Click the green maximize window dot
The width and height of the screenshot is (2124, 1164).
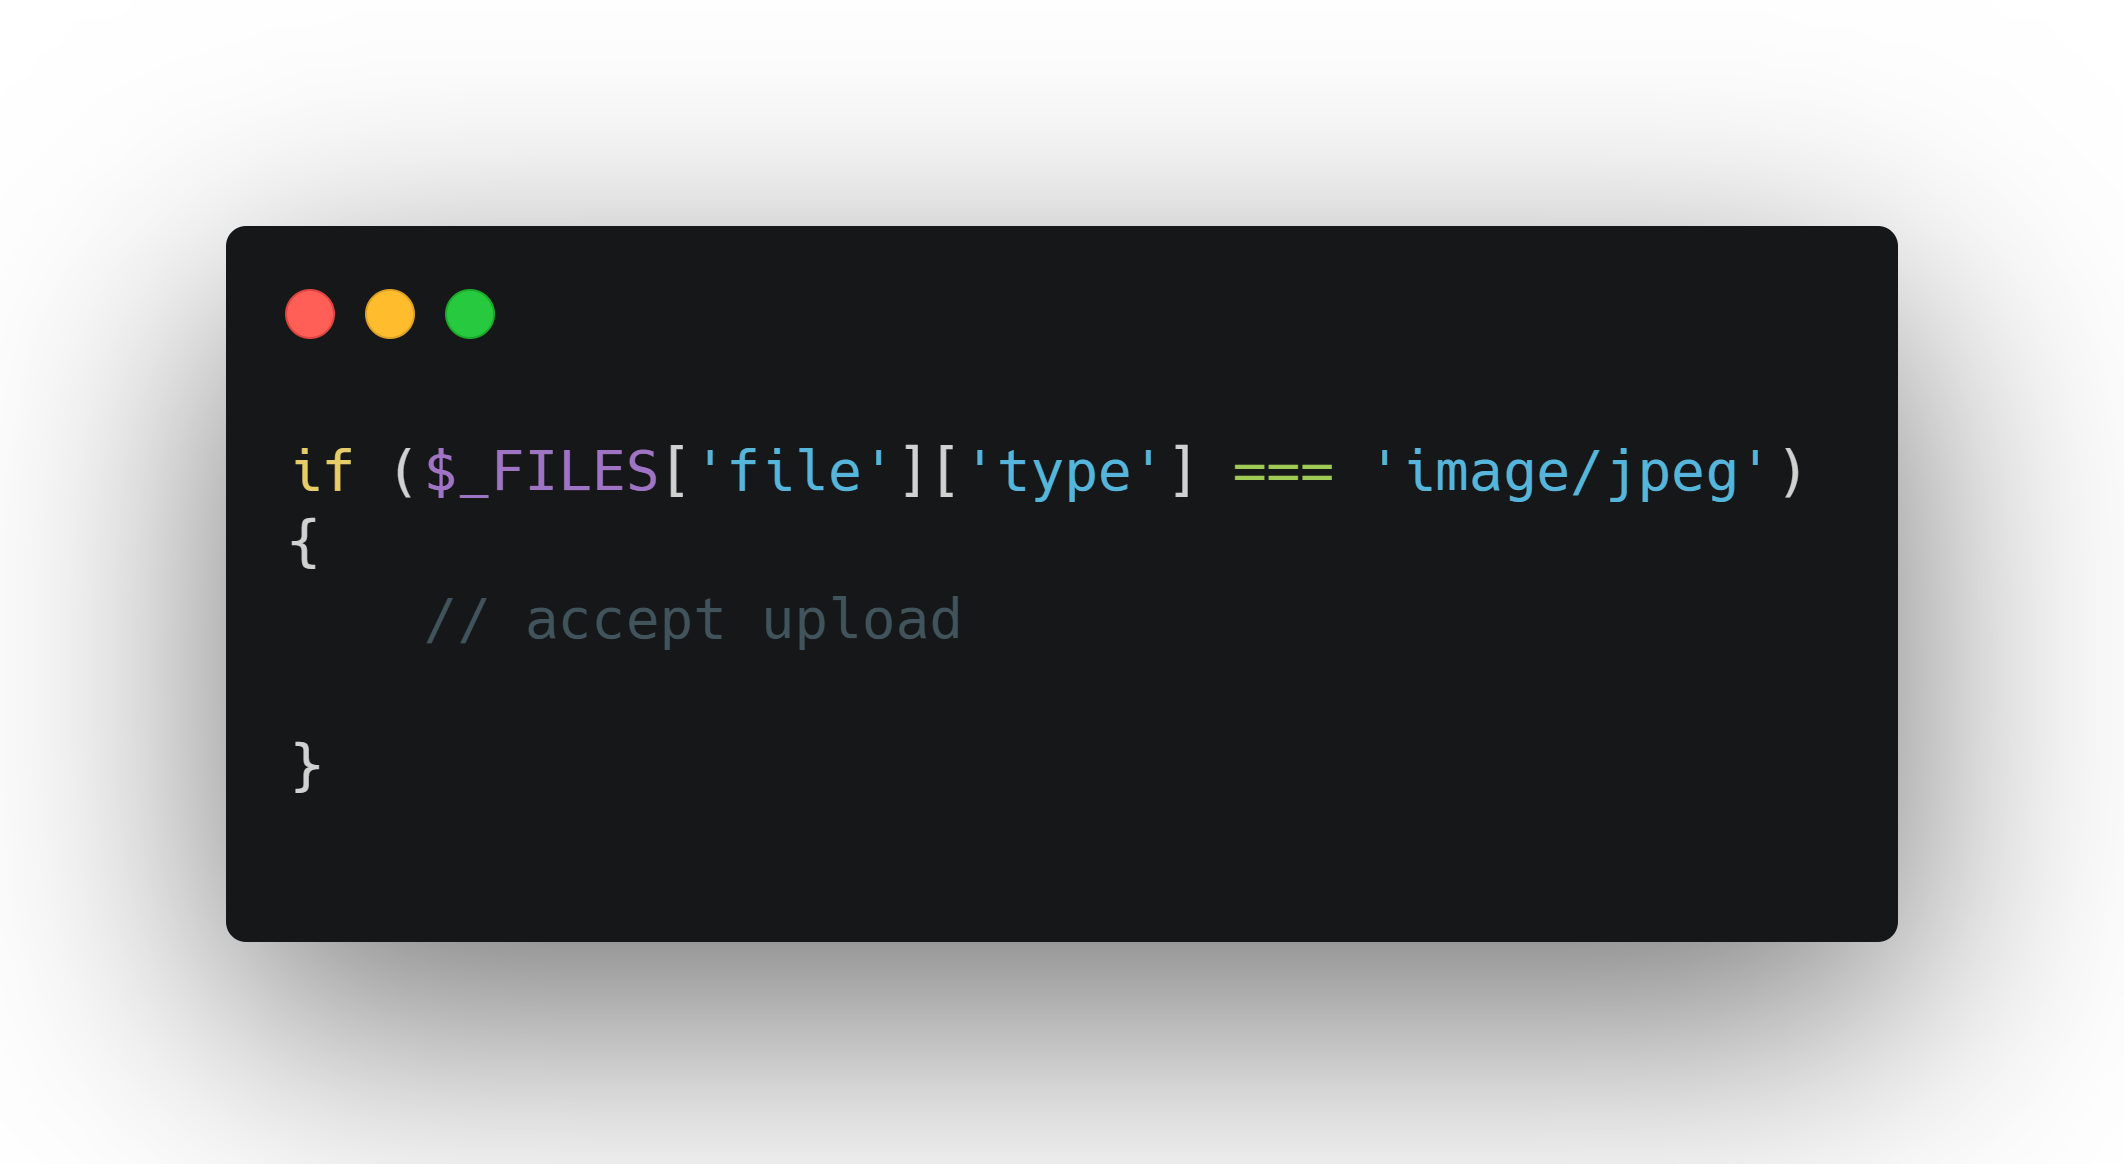click(x=470, y=314)
